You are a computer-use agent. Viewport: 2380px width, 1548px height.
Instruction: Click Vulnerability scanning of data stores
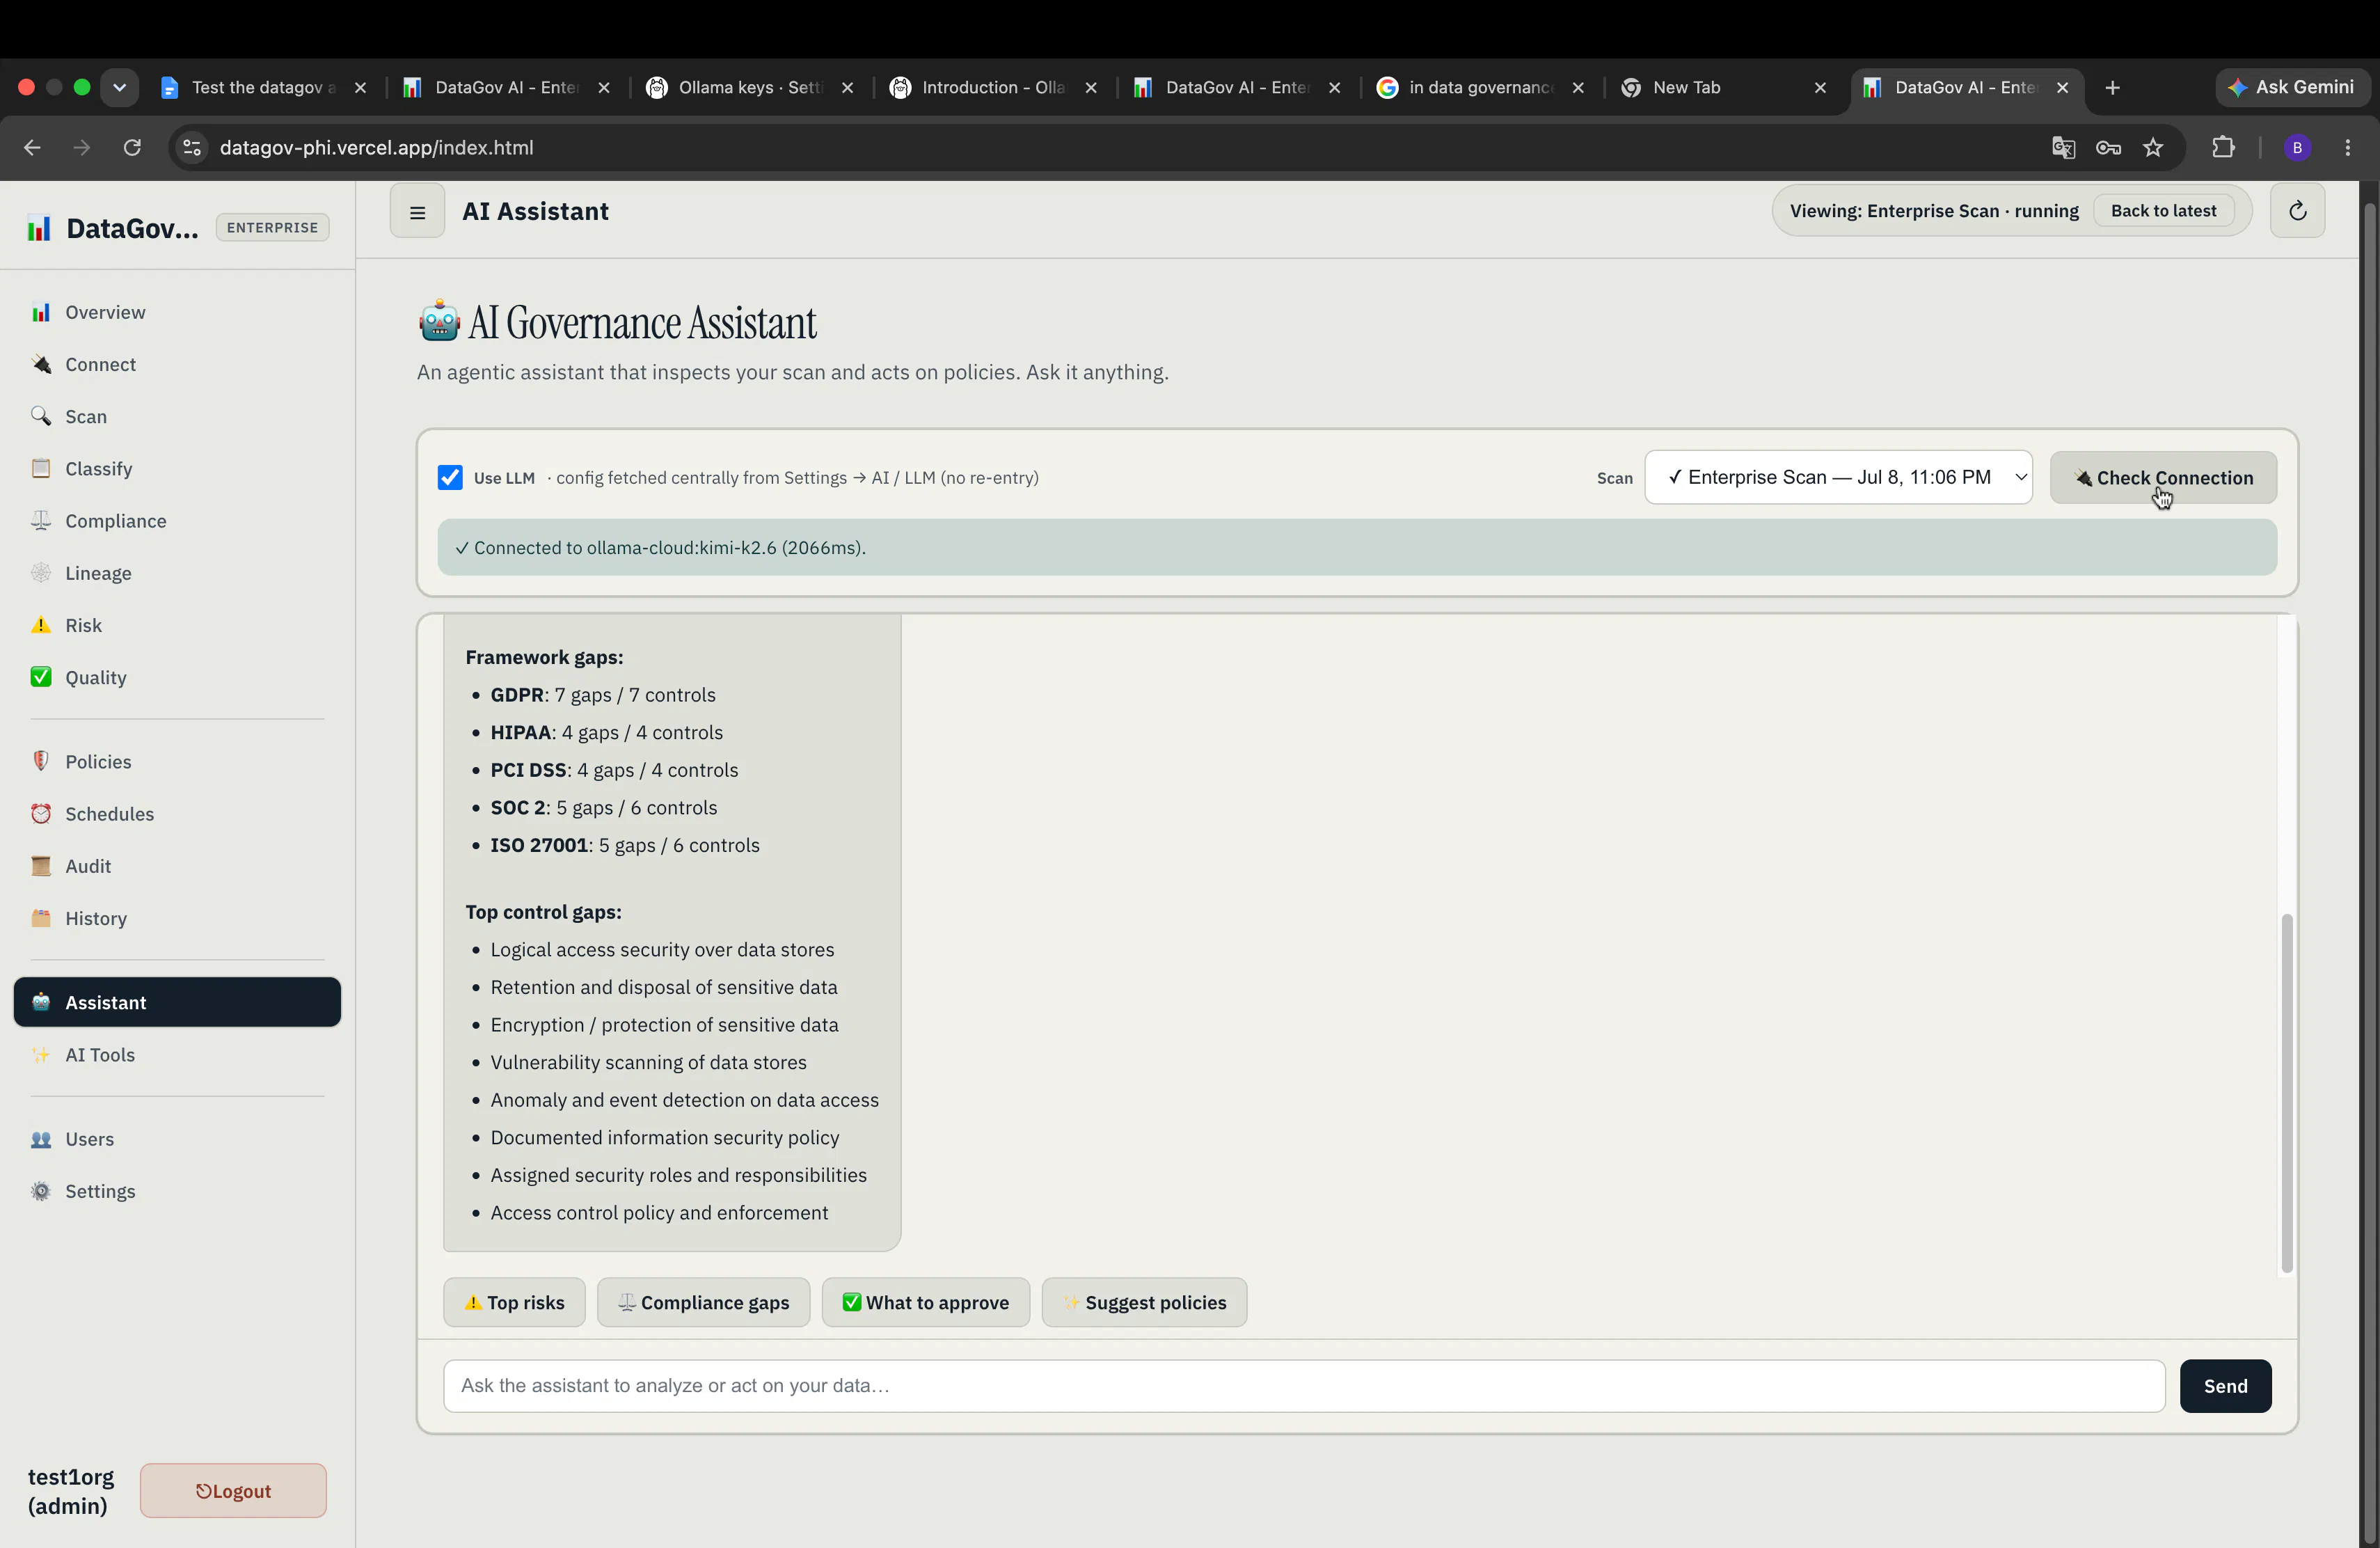(648, 1062)
